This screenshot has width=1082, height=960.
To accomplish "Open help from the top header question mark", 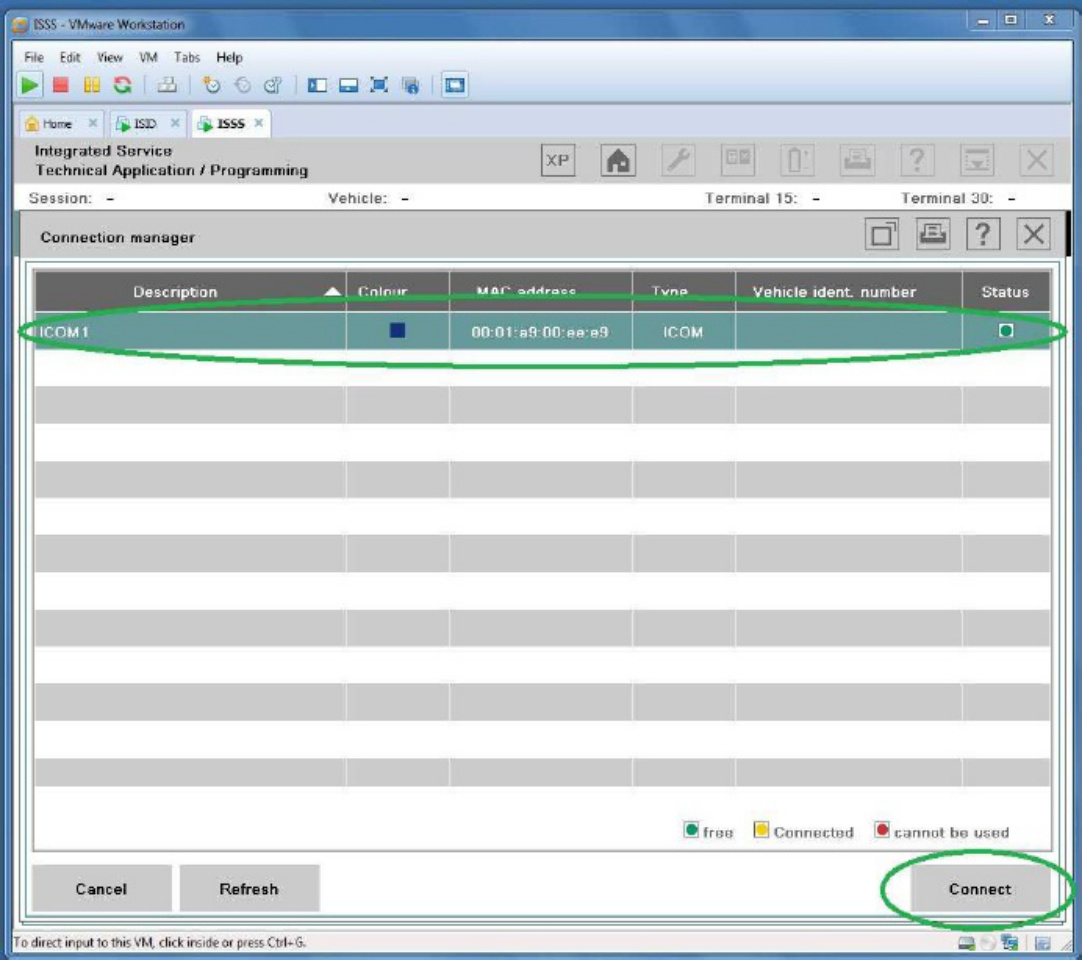I will (x=917, y=160).
